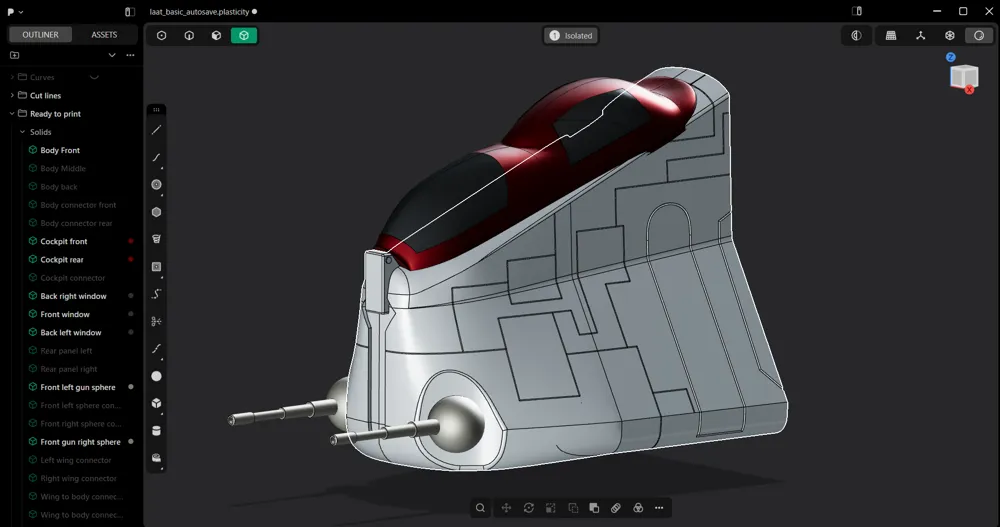Viewport: 1000px width, 527px height.
Task: Open more commands ellipsis in bottom bar
Action: [x=659, y=508]
